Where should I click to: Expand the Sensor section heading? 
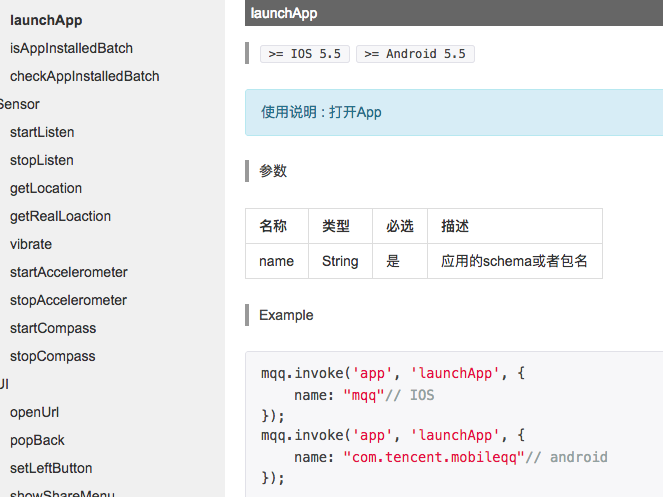(20, 104)
